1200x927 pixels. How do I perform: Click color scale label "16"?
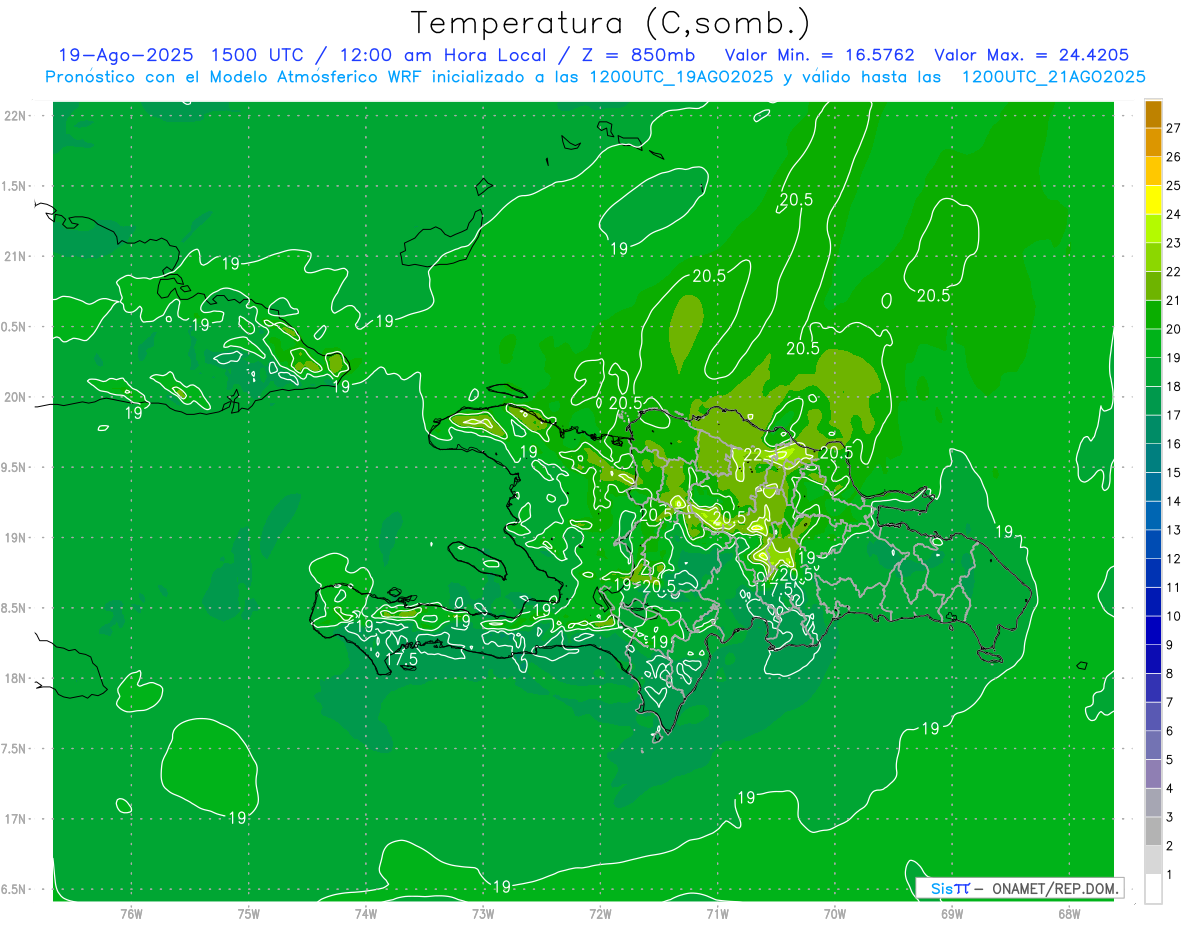[x=1173, y=444]
